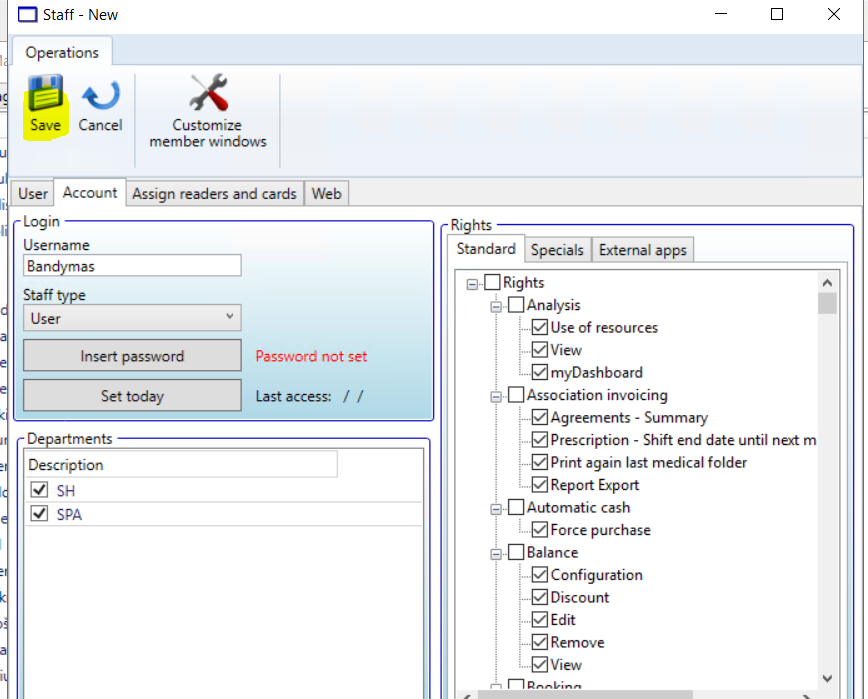Screen dimensions: 868x699
Task: Switch to the External apps tab
Action: pos(642,250)
